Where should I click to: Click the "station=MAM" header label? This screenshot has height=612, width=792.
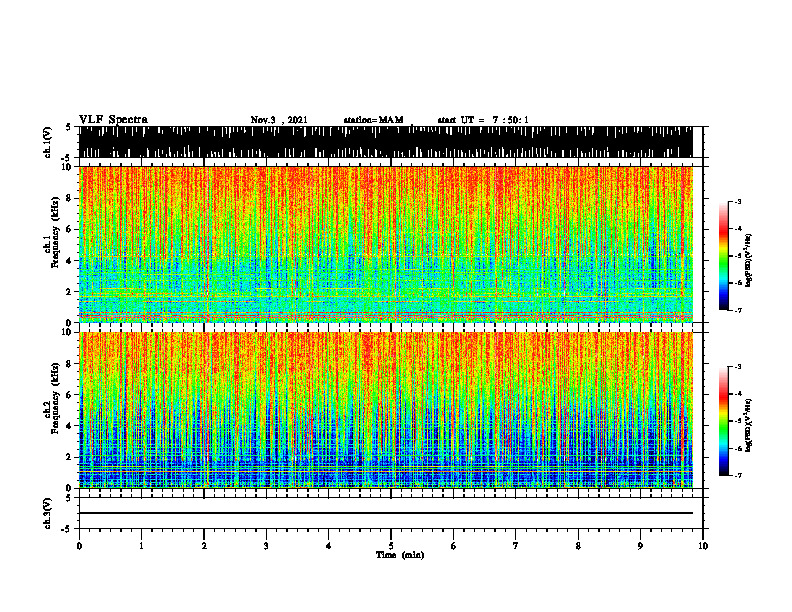click(373, 120)
